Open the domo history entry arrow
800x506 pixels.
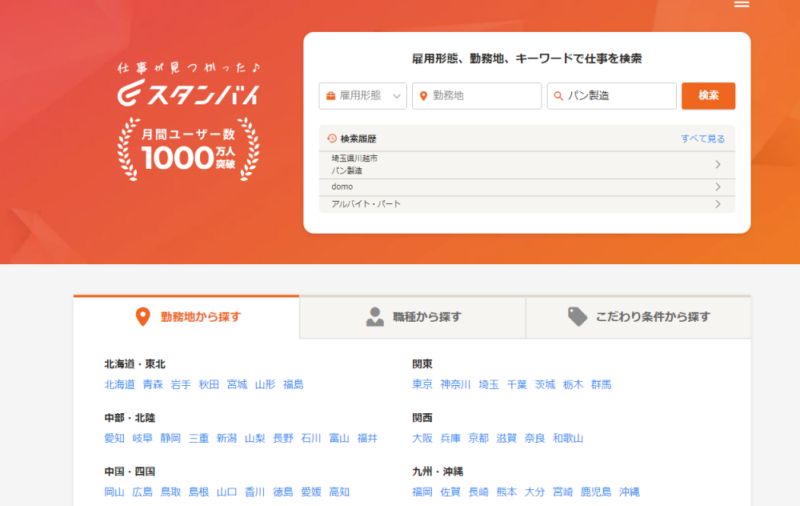pos(717,187)
